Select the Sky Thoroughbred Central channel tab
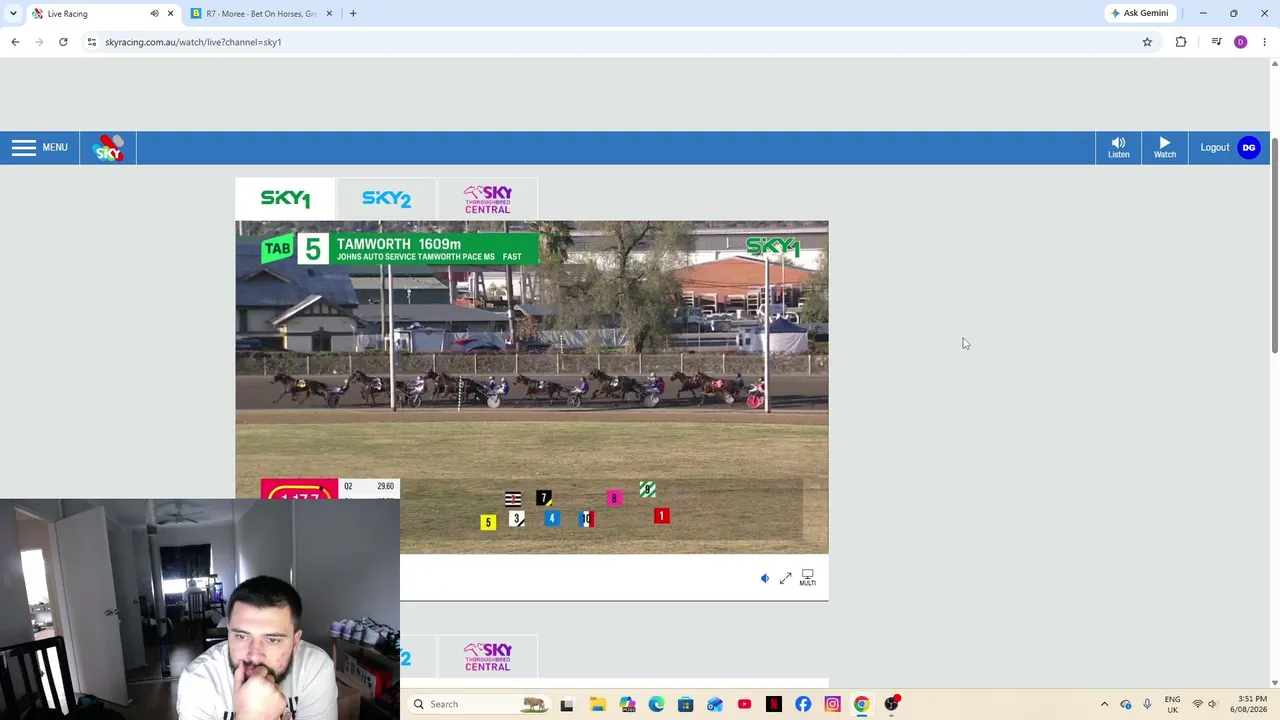This screenshot has width=1280, height=720. coord(487,199)
